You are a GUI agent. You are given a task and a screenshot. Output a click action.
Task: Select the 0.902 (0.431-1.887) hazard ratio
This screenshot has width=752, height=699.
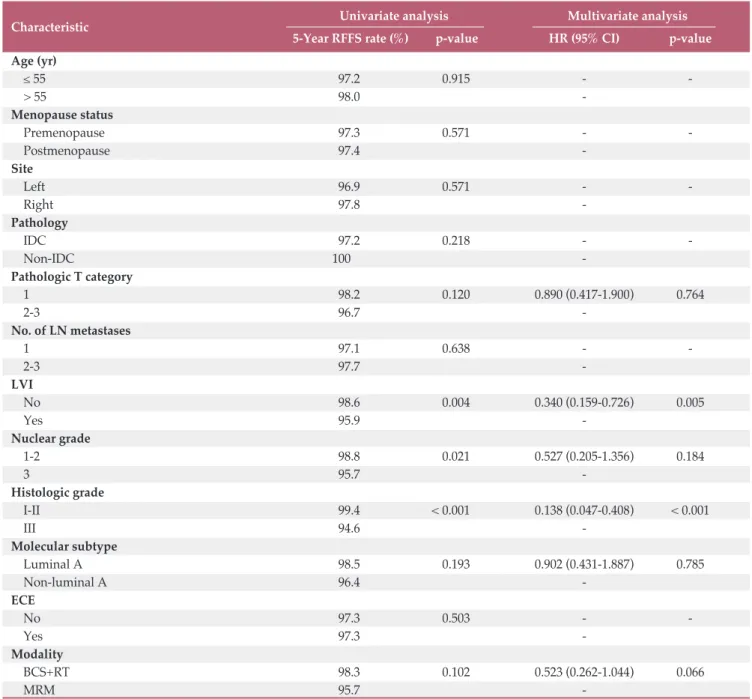coord(584,564)
